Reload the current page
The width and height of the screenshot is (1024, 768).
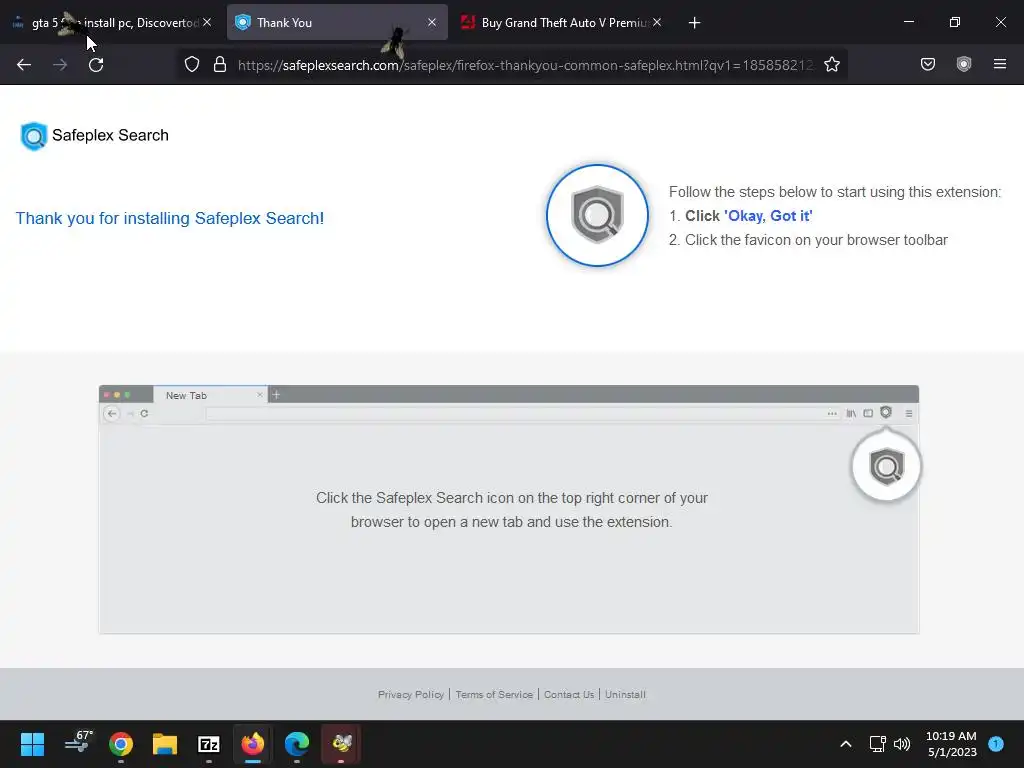coord(96,65)
